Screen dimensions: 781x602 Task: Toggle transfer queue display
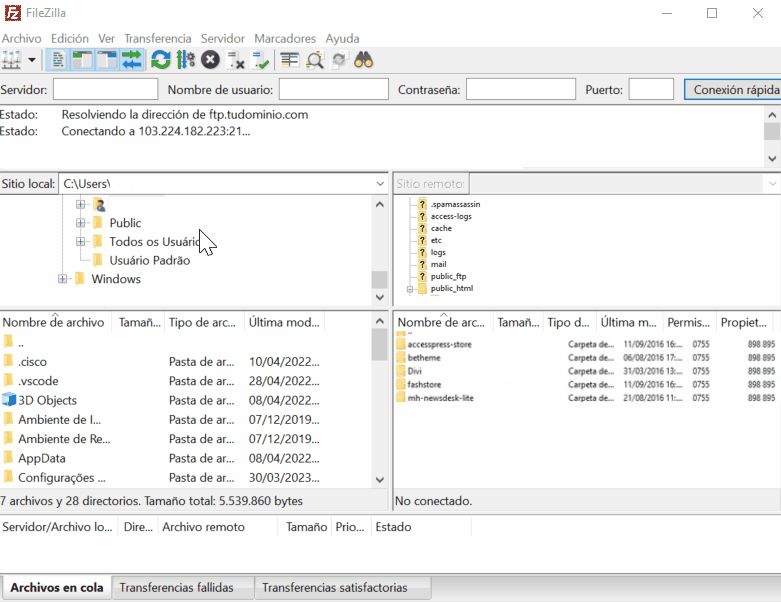[x=131, y=60]
